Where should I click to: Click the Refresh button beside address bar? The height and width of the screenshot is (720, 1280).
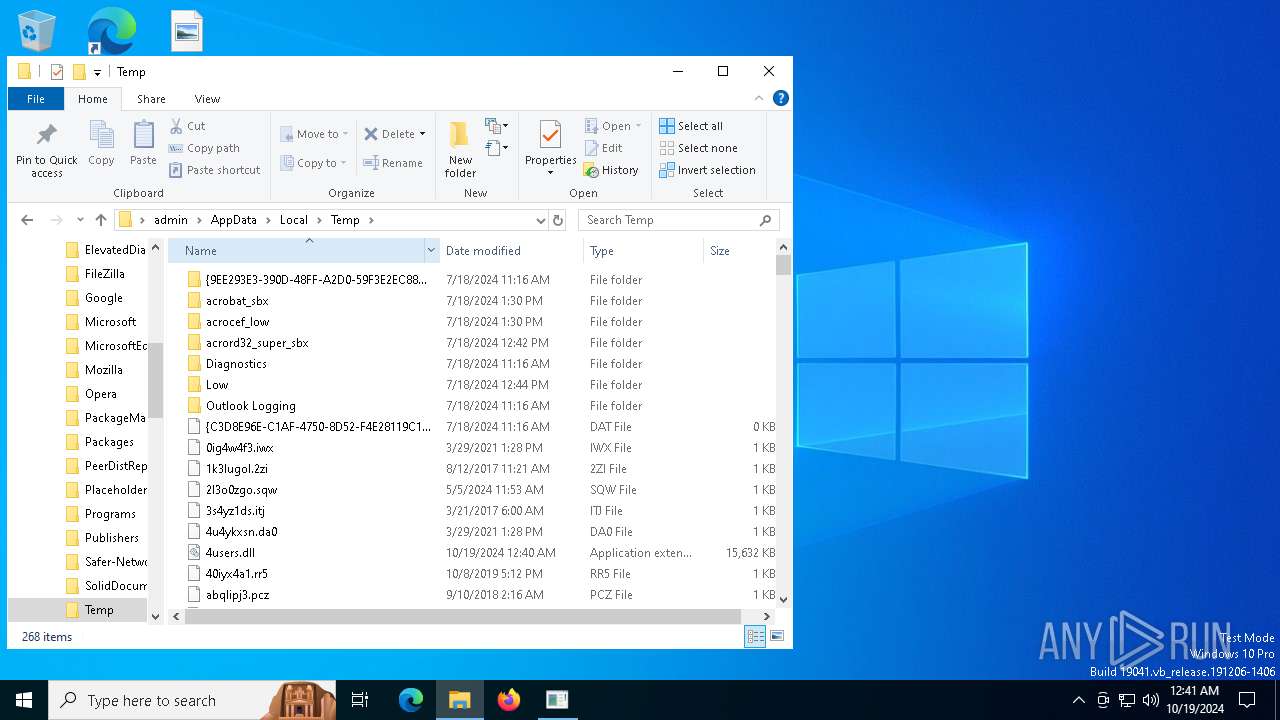[x=558, y=220]
